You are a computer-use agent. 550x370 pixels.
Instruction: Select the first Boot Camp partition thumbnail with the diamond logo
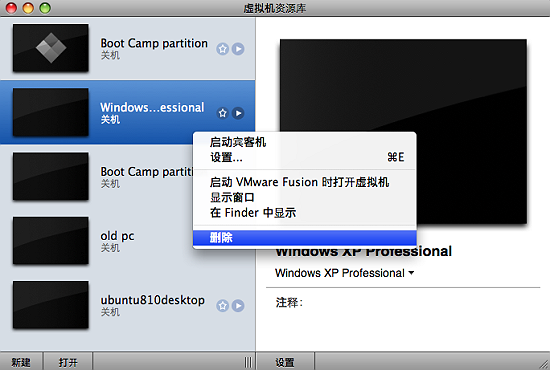coord(51,48)
